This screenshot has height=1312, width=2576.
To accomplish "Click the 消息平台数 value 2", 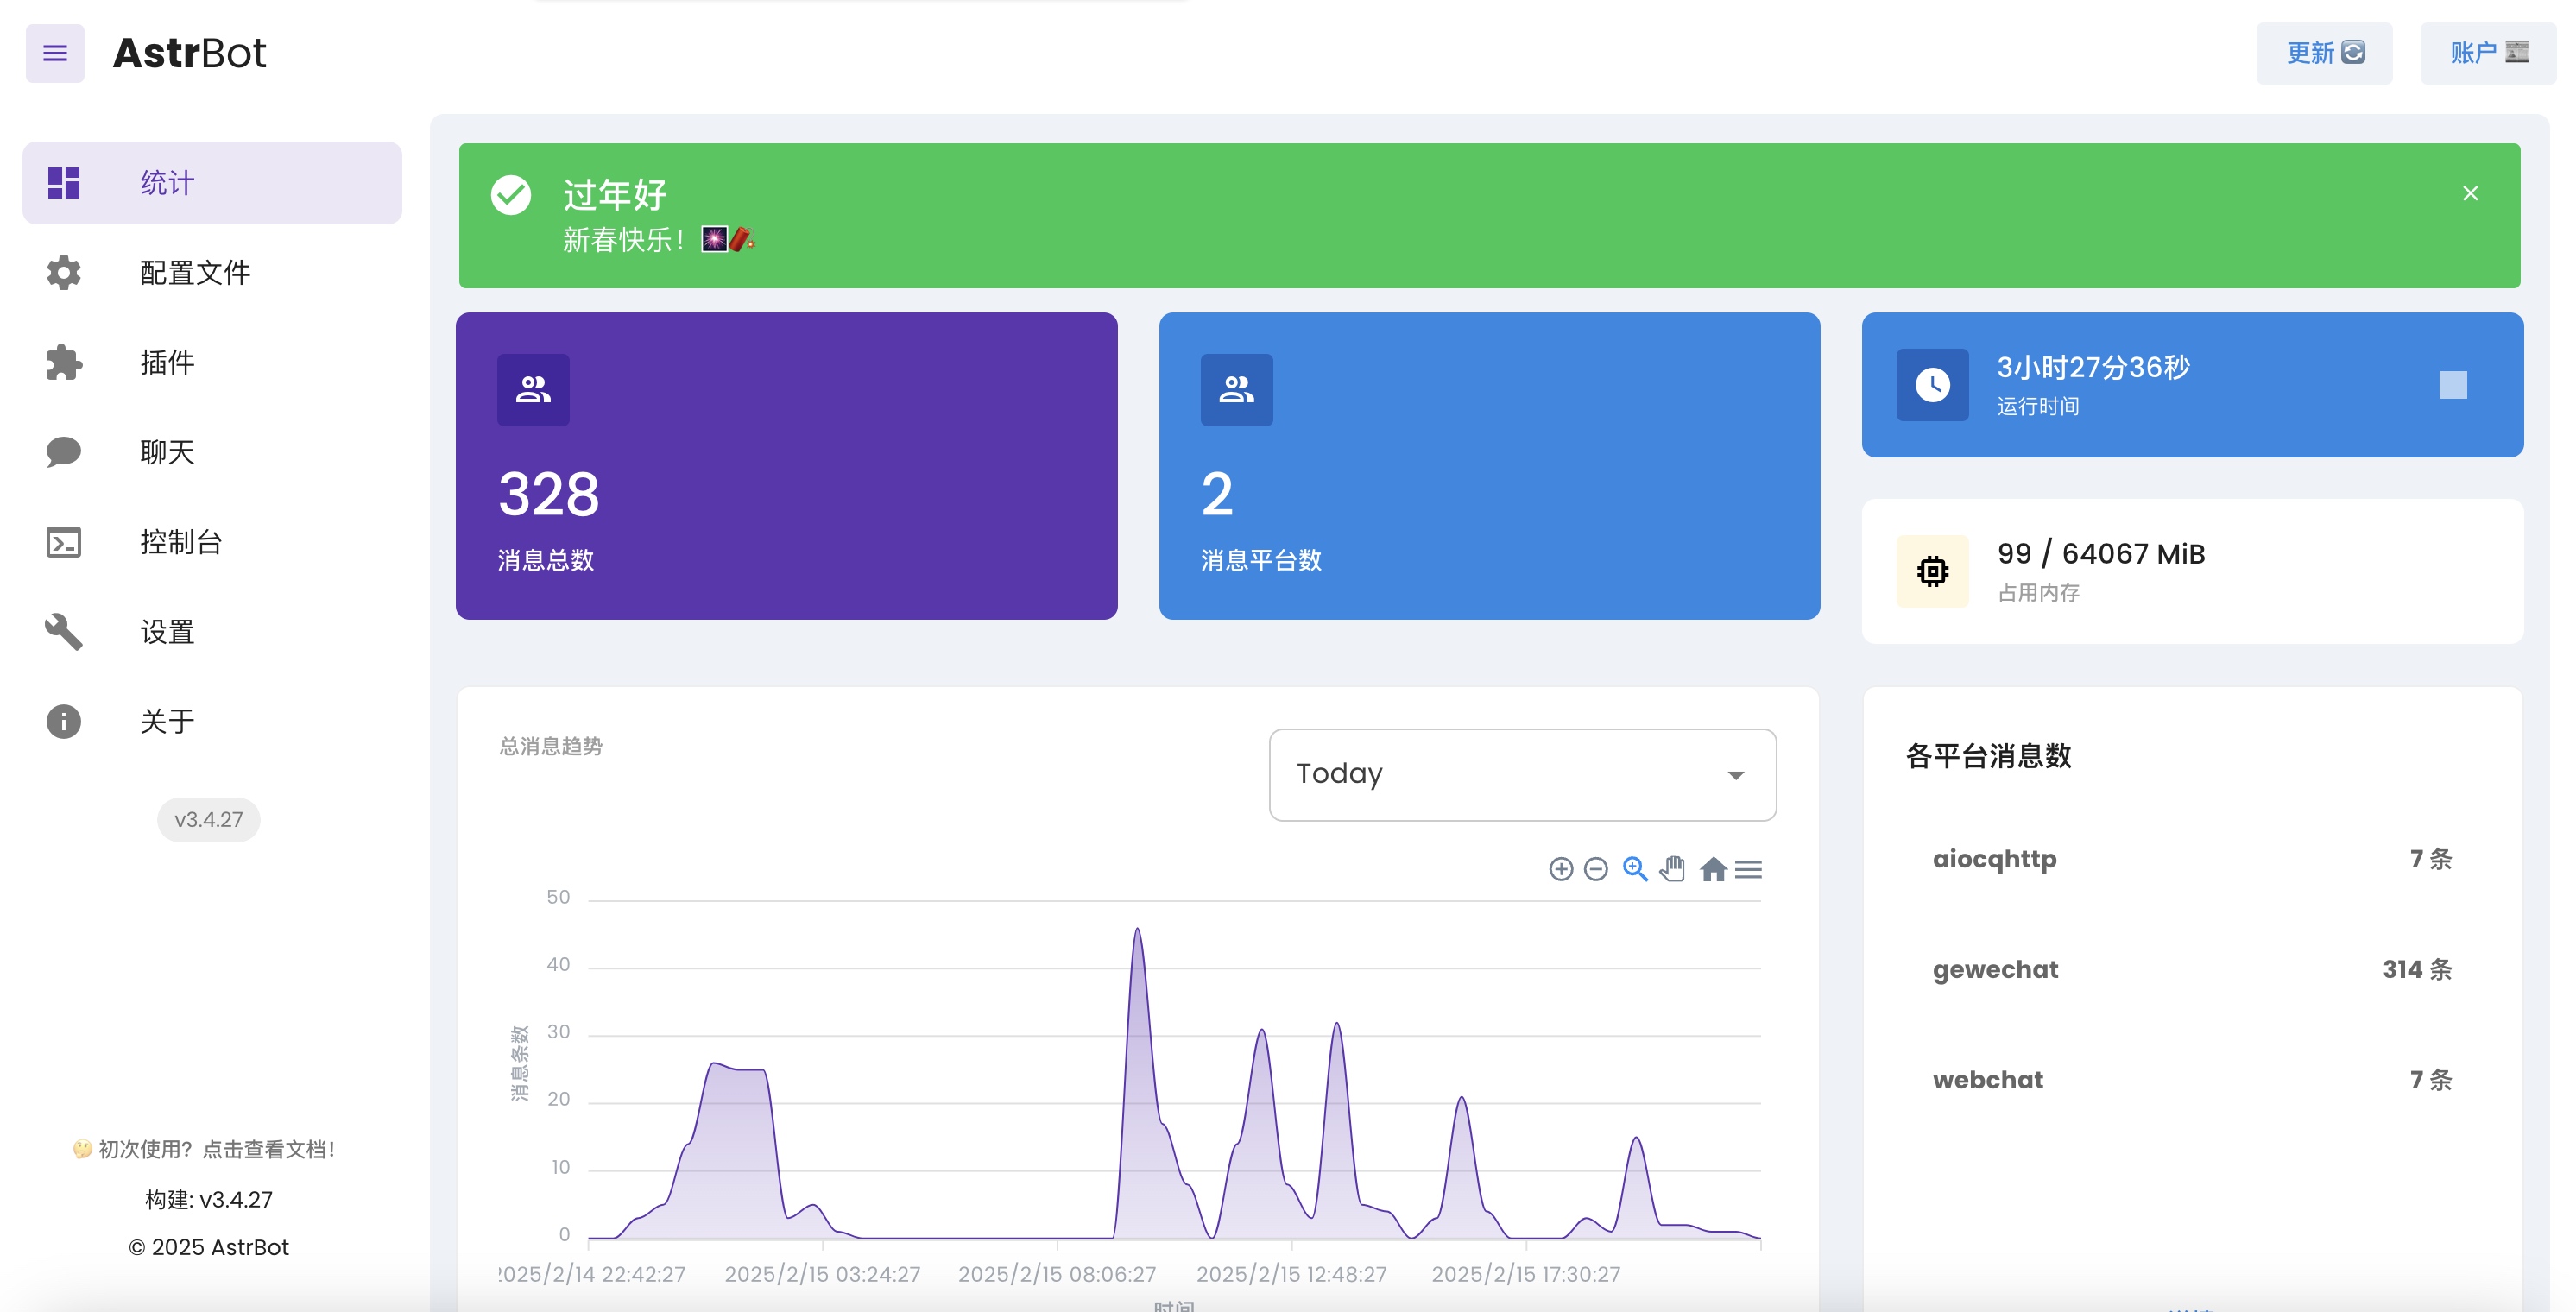I will pos(1217,494).
